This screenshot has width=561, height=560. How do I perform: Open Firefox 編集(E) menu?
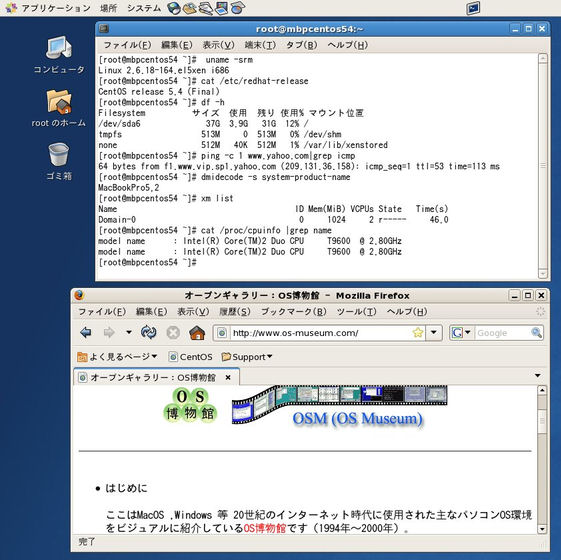click(x=151, y=312)
